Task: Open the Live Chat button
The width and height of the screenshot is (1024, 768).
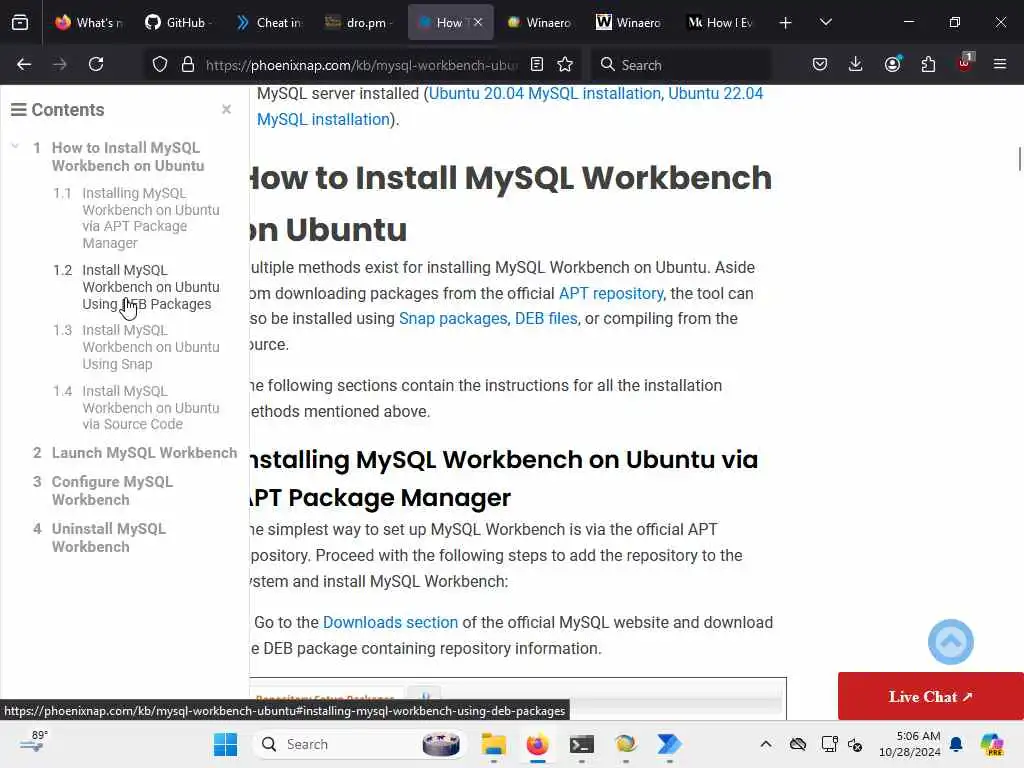Action: [x=931, y=696]
